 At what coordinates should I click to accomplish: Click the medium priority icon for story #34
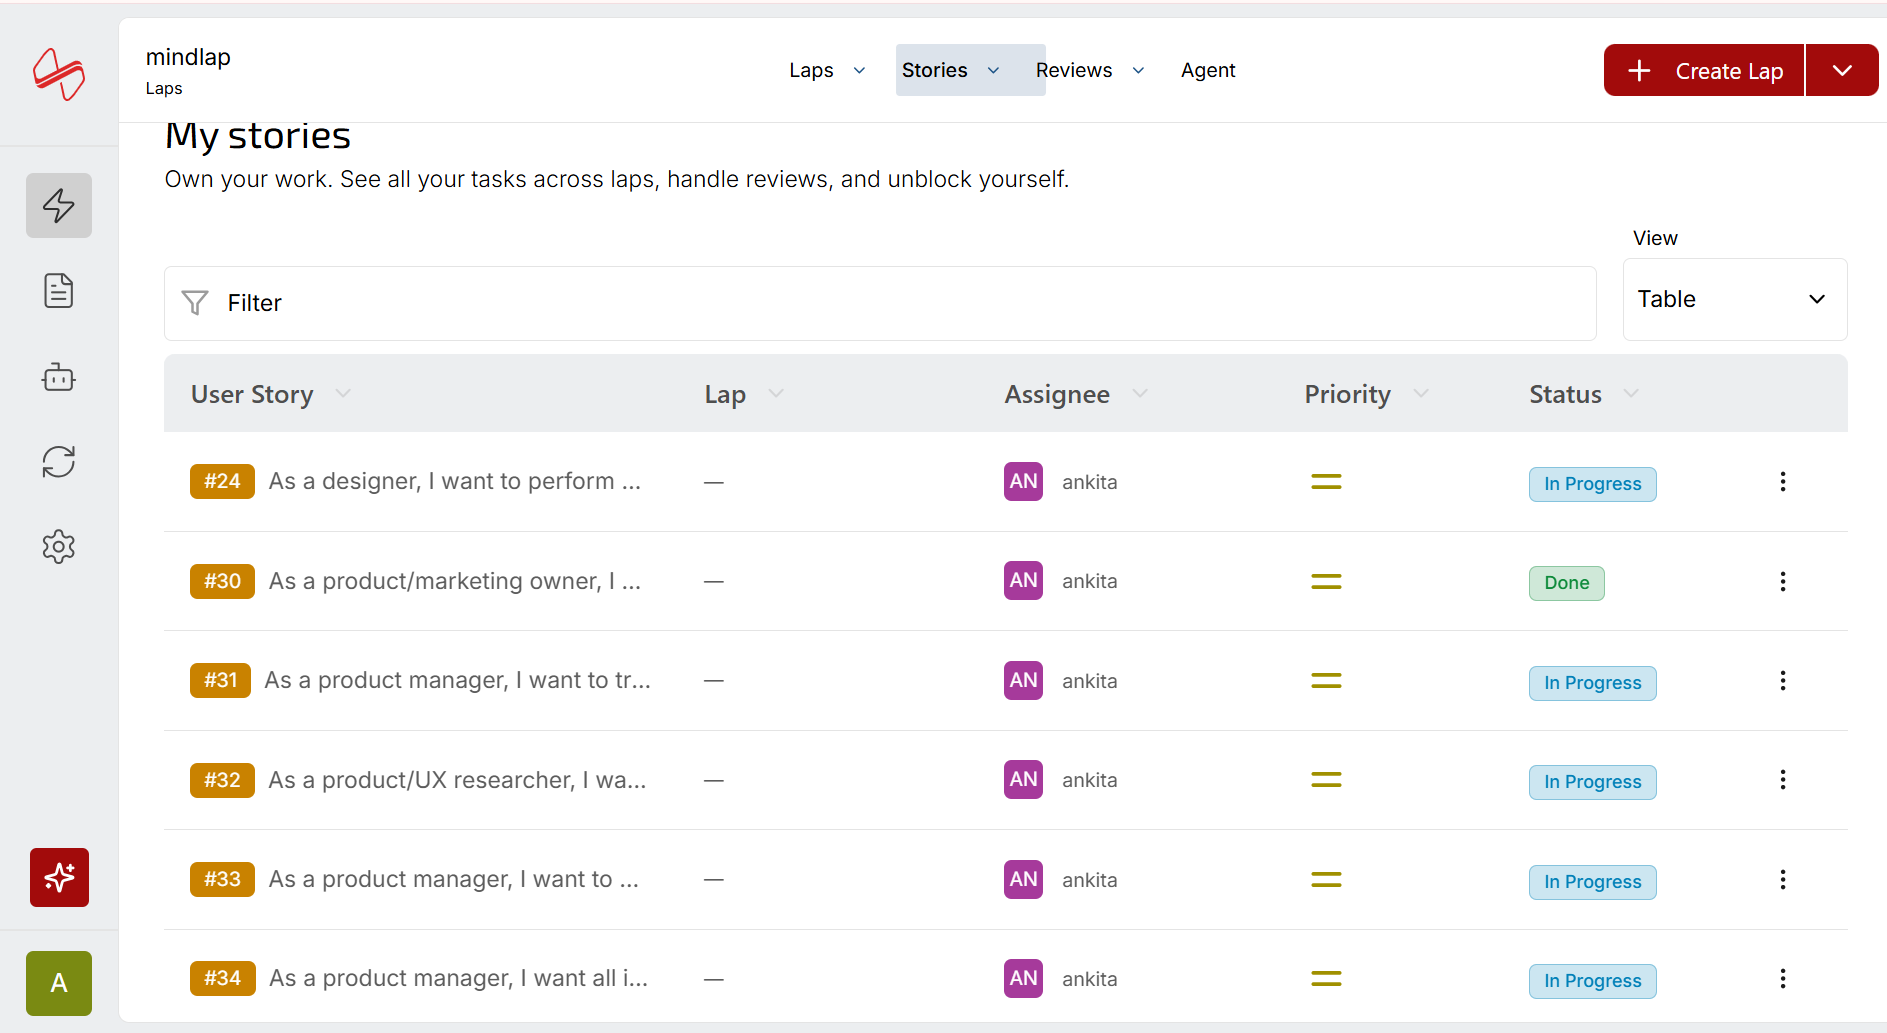pyautogui.click(x=1326, y=979)
